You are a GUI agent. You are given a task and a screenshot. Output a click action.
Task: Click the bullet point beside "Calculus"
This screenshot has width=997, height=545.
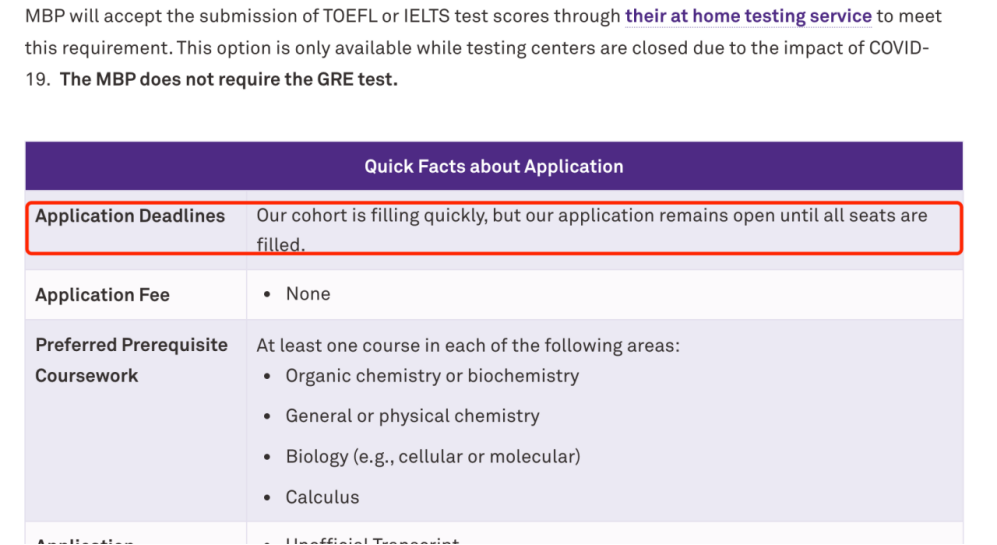pyautogui.click(x=267, y=498)
